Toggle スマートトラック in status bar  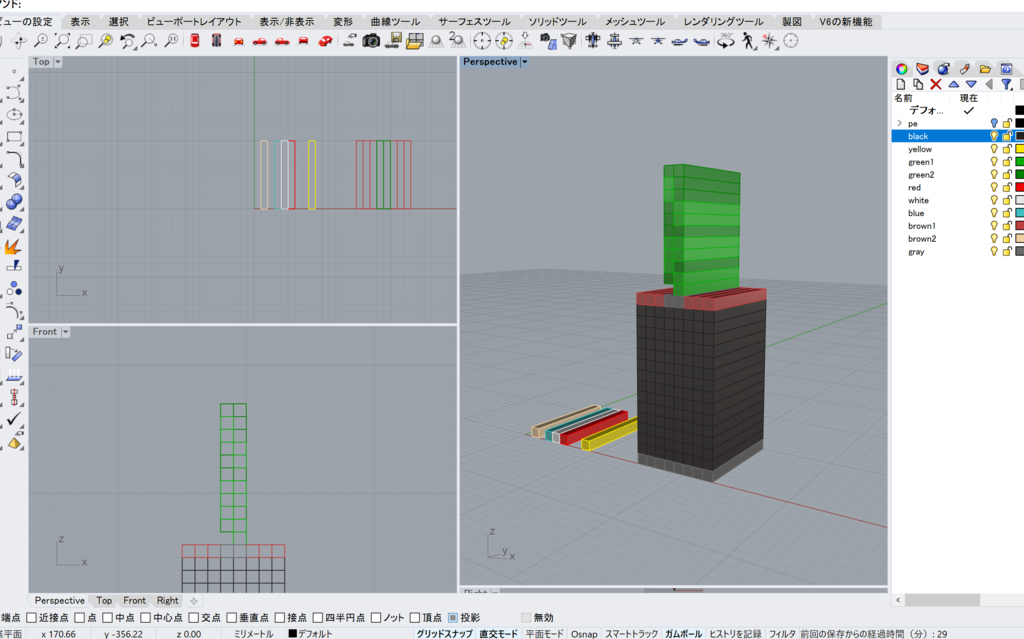click(x=632, y=634)
